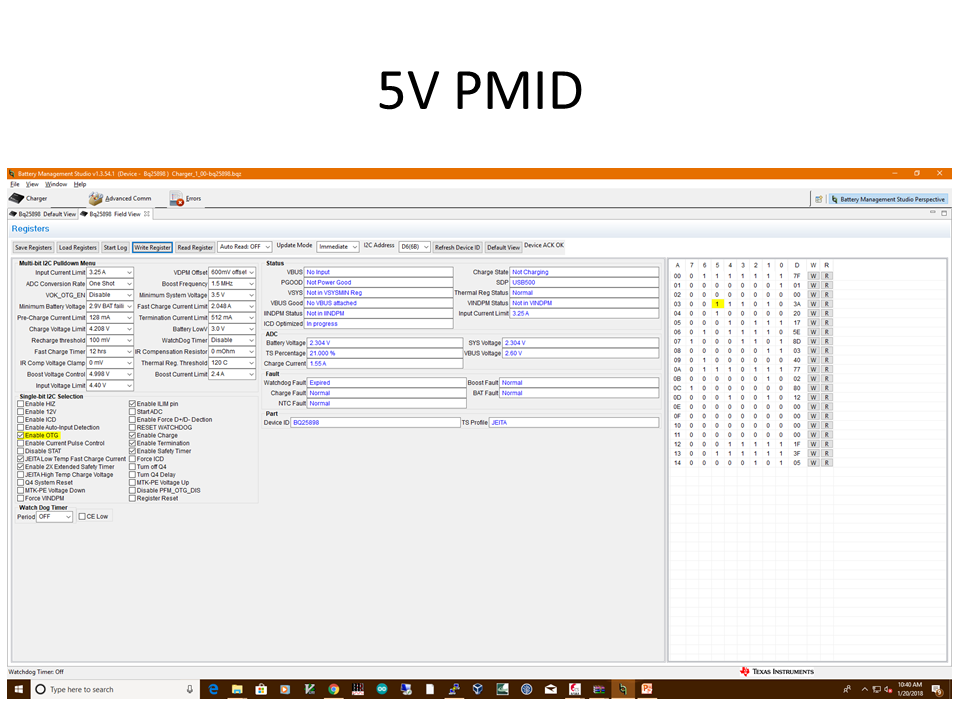Viewport: 960px width, 720px height.
Task: Open Boost Frequency dropdown
Action: coord(251,284)
